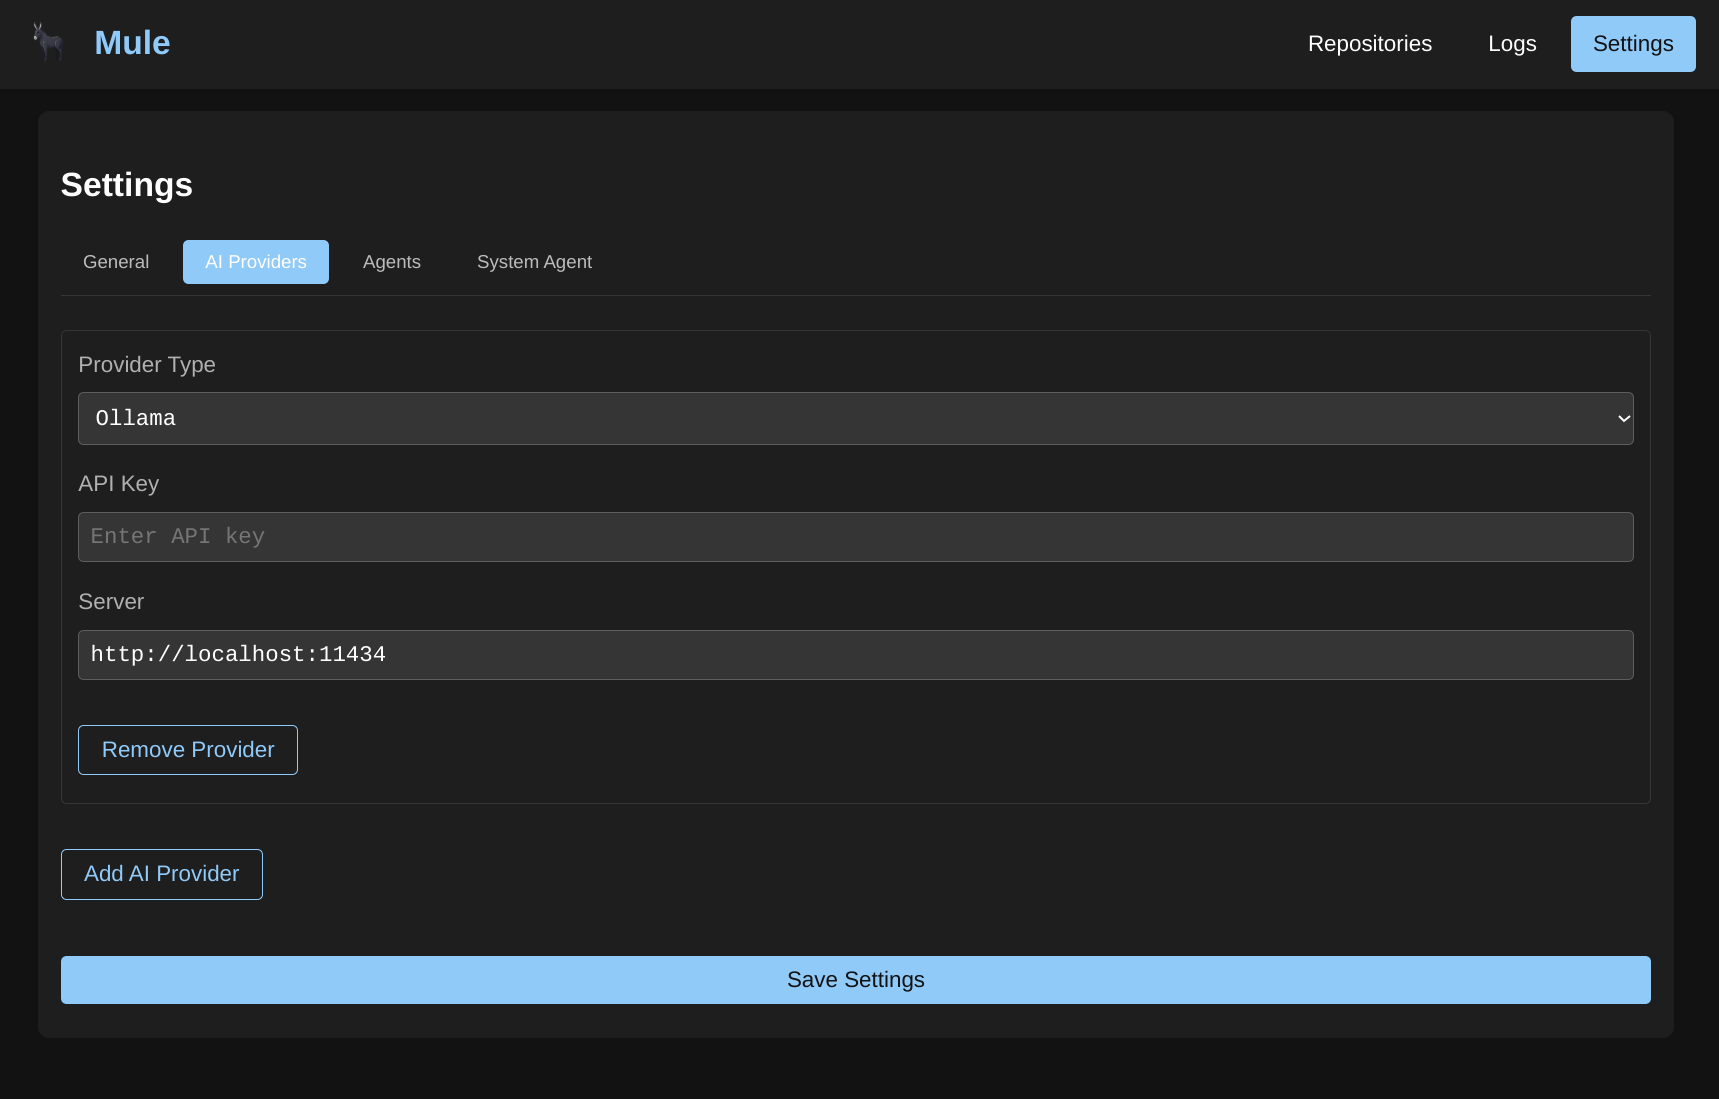The width and height of the screenshot is (1719, 1099).
Task: Open the System Agent tab
Action: (x=534, y=262)
